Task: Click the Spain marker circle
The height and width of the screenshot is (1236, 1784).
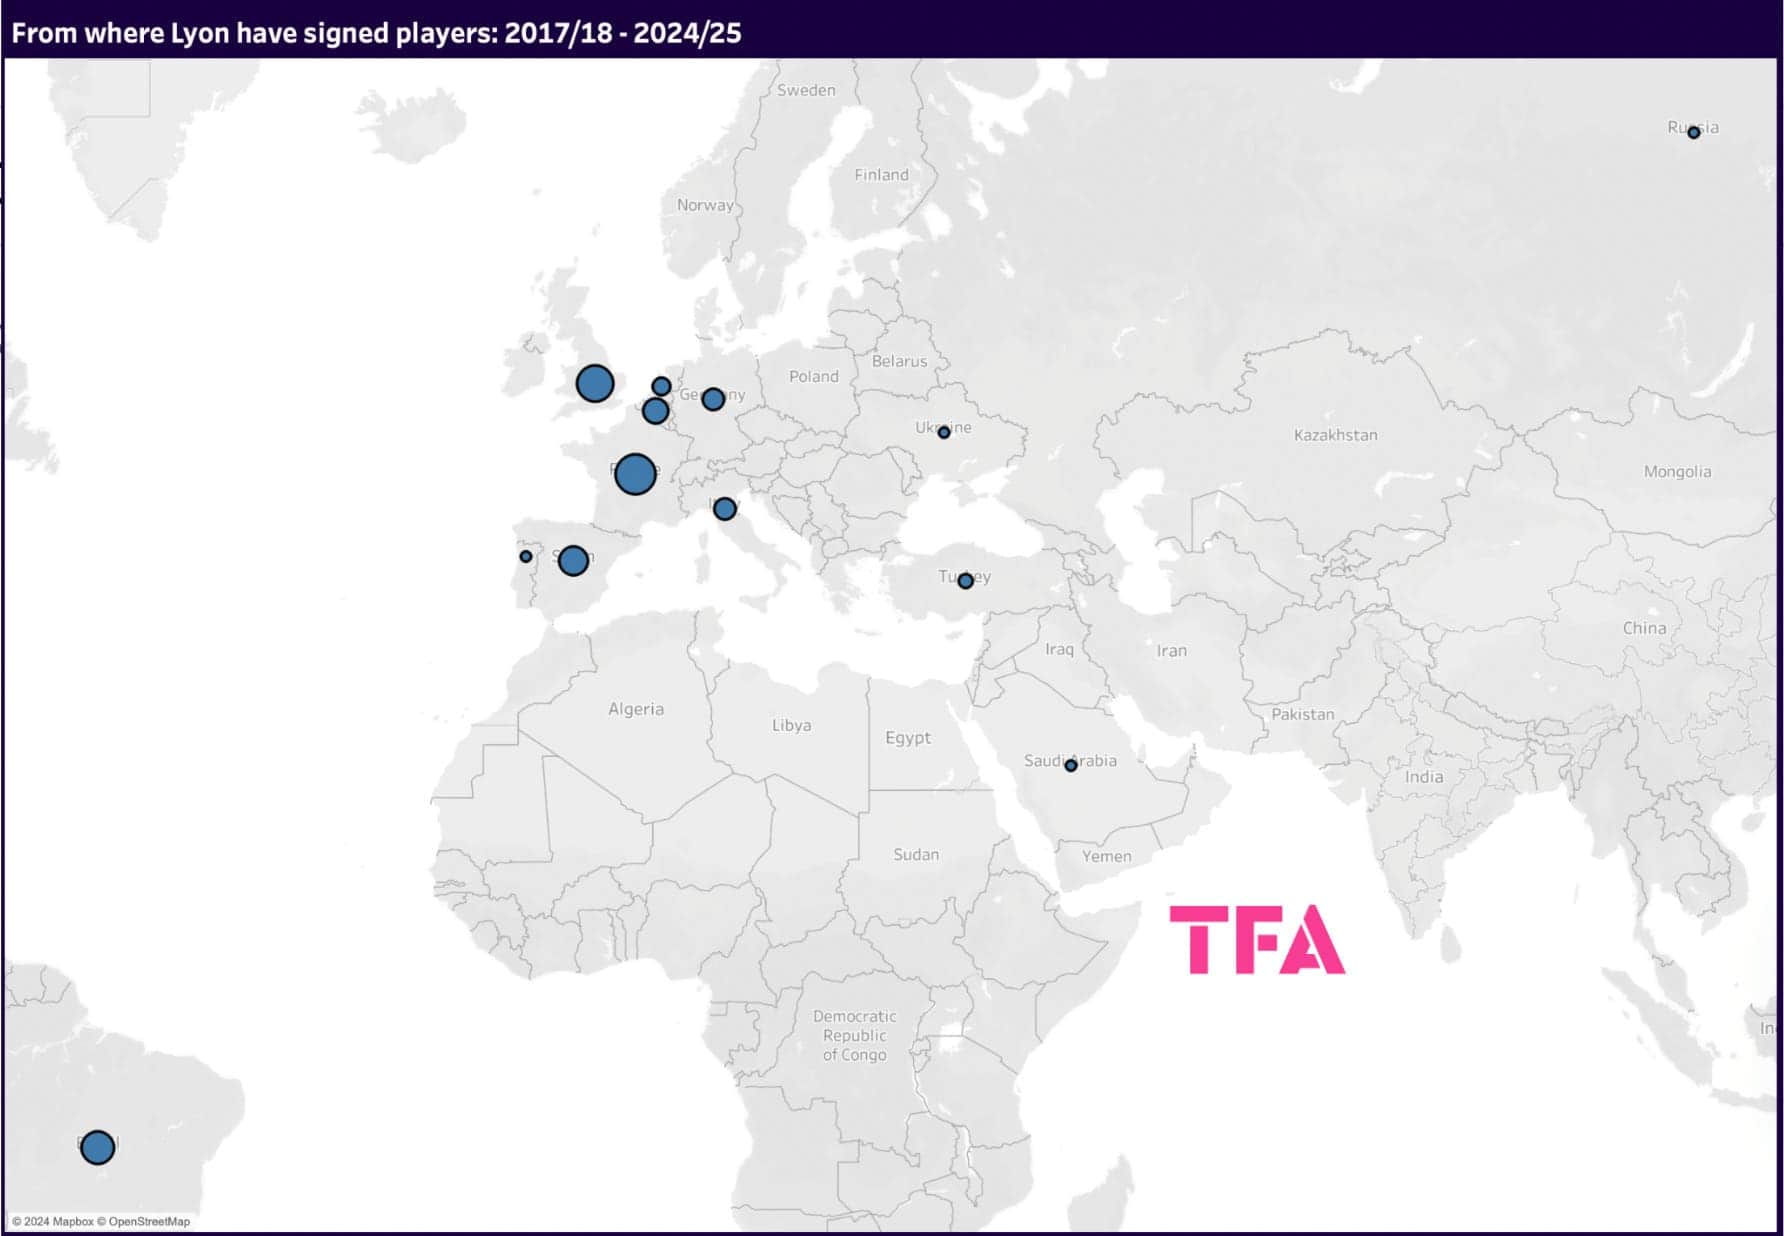Action: (x=573, y=560)
